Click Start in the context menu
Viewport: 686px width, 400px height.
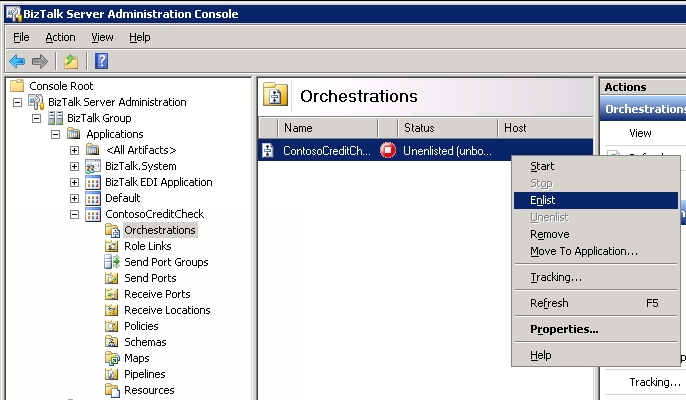[x=542, y=166]
